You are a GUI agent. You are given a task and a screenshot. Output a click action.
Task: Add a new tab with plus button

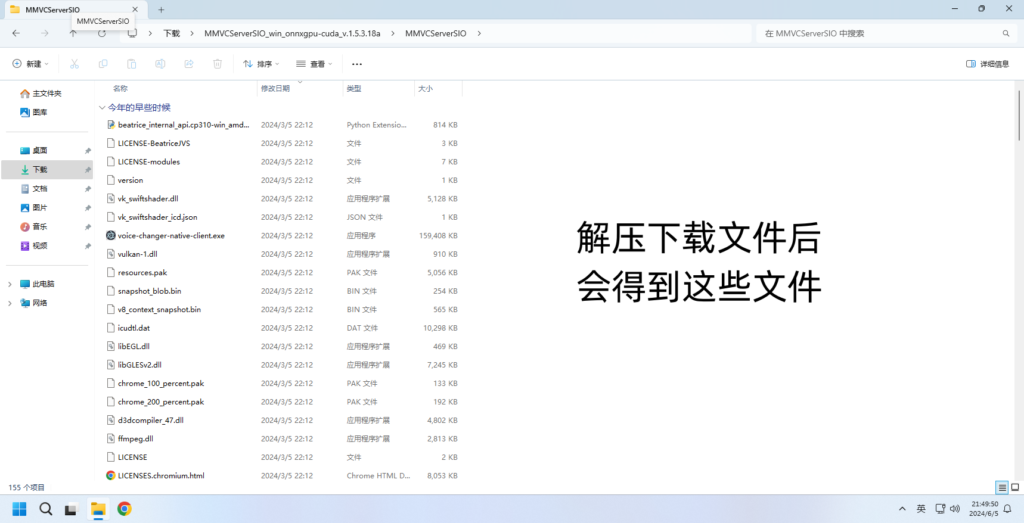pos(161,9)
